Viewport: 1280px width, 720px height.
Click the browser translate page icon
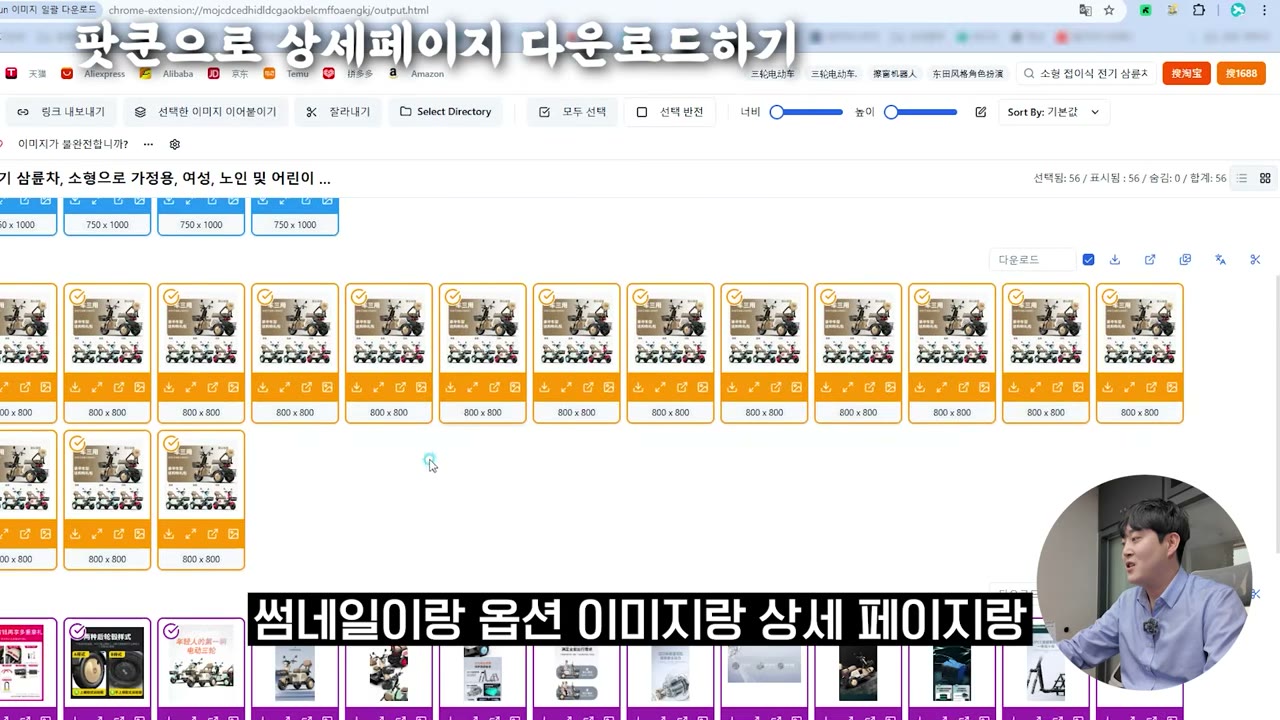coord(1085,10)
